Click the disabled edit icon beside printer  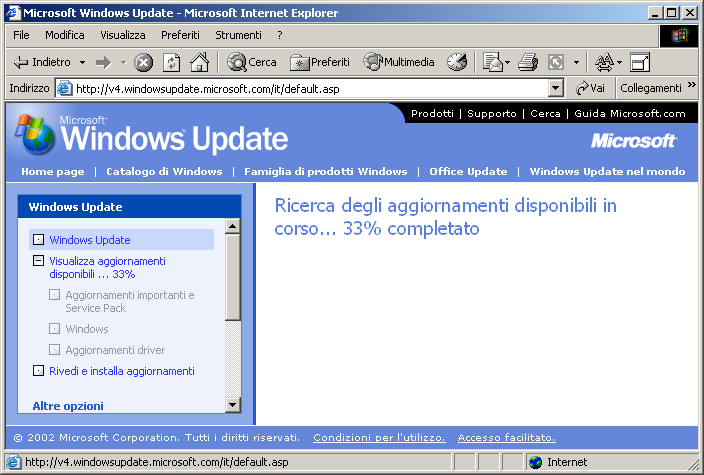click(x=556, y=62)
